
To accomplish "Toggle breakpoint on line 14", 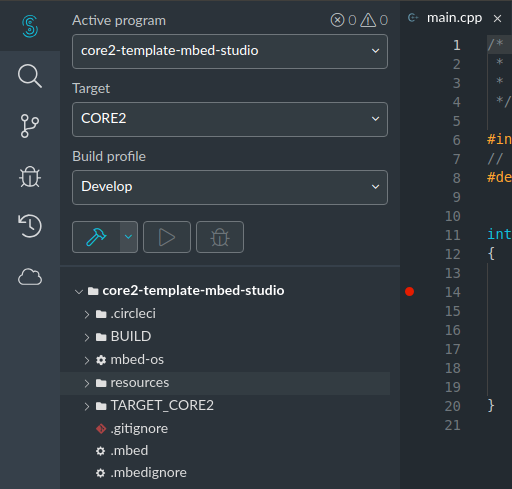I will [409, 292].
